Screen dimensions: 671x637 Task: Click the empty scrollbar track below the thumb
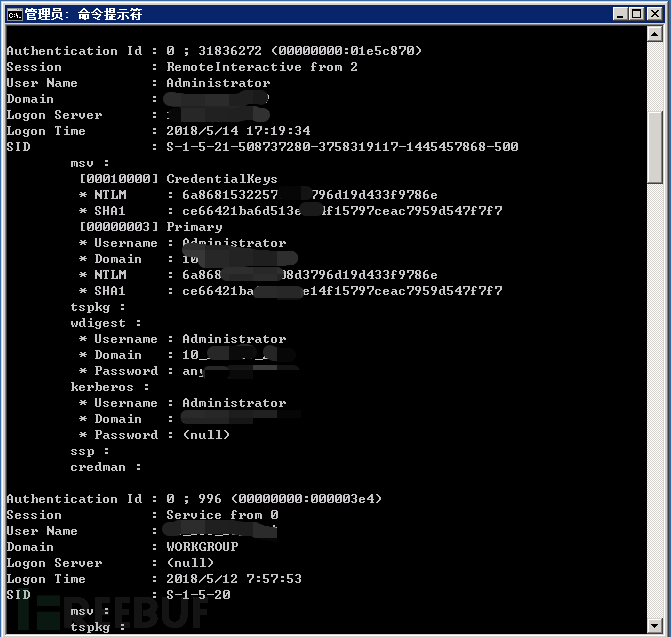click(x=655, y=400)
